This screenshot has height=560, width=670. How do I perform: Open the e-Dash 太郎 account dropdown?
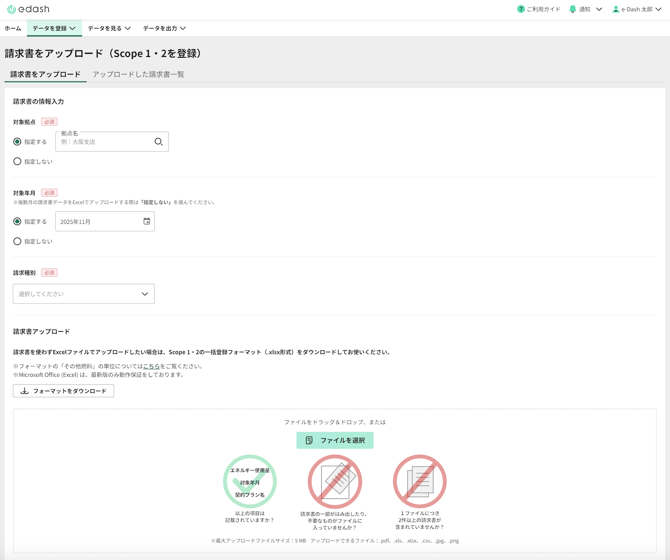click(x=637, y=9)
